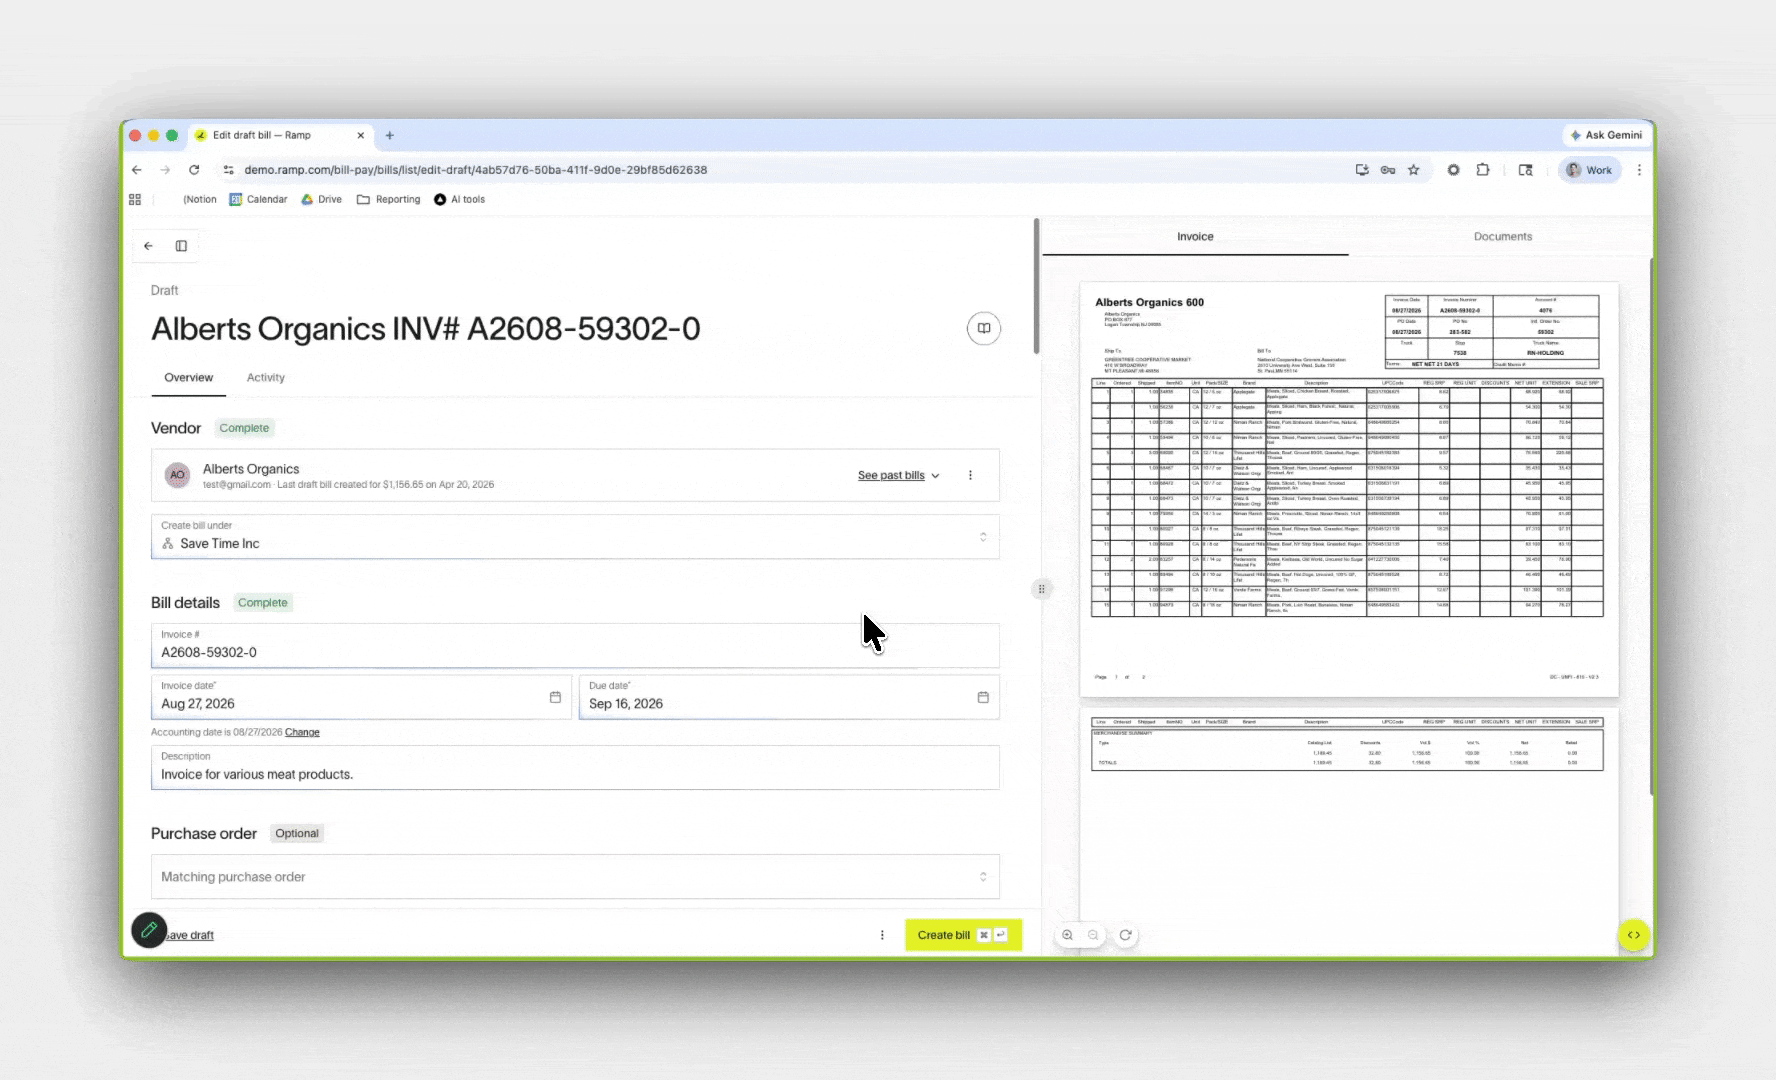Open more options beside Create bill
Viewport: 1776px width, 1080px height.
[x=882, y=935]
